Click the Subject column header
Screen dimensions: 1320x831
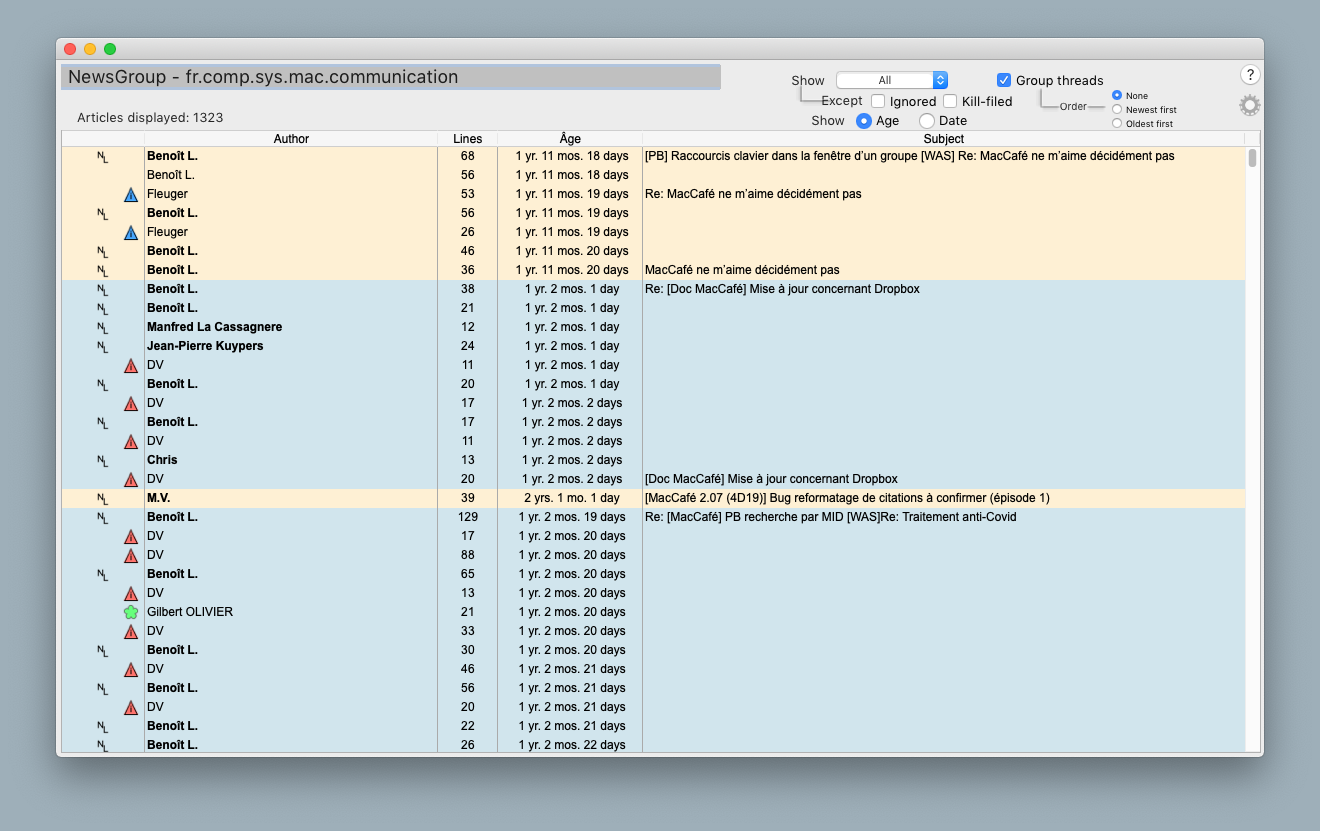point(943,139)
